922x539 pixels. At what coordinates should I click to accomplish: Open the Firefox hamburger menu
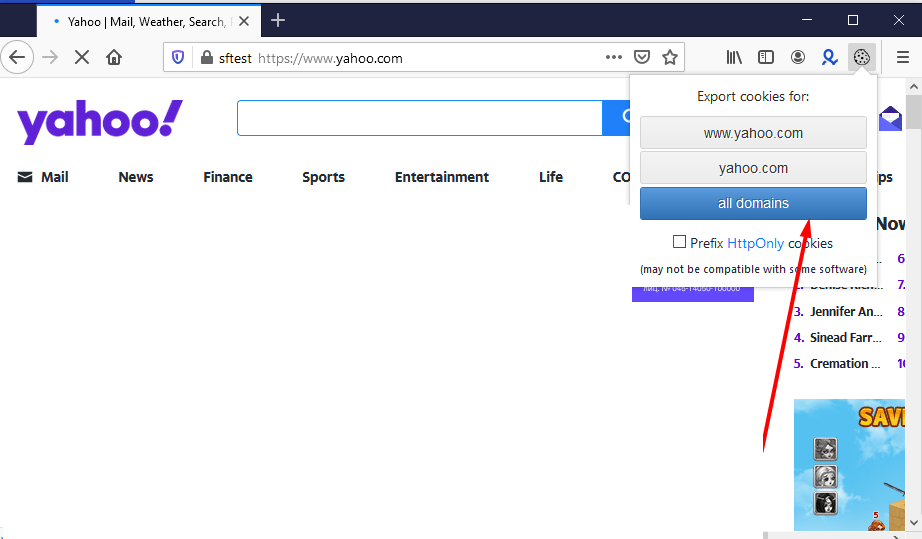pyautogui.click(x=903, y=57)
